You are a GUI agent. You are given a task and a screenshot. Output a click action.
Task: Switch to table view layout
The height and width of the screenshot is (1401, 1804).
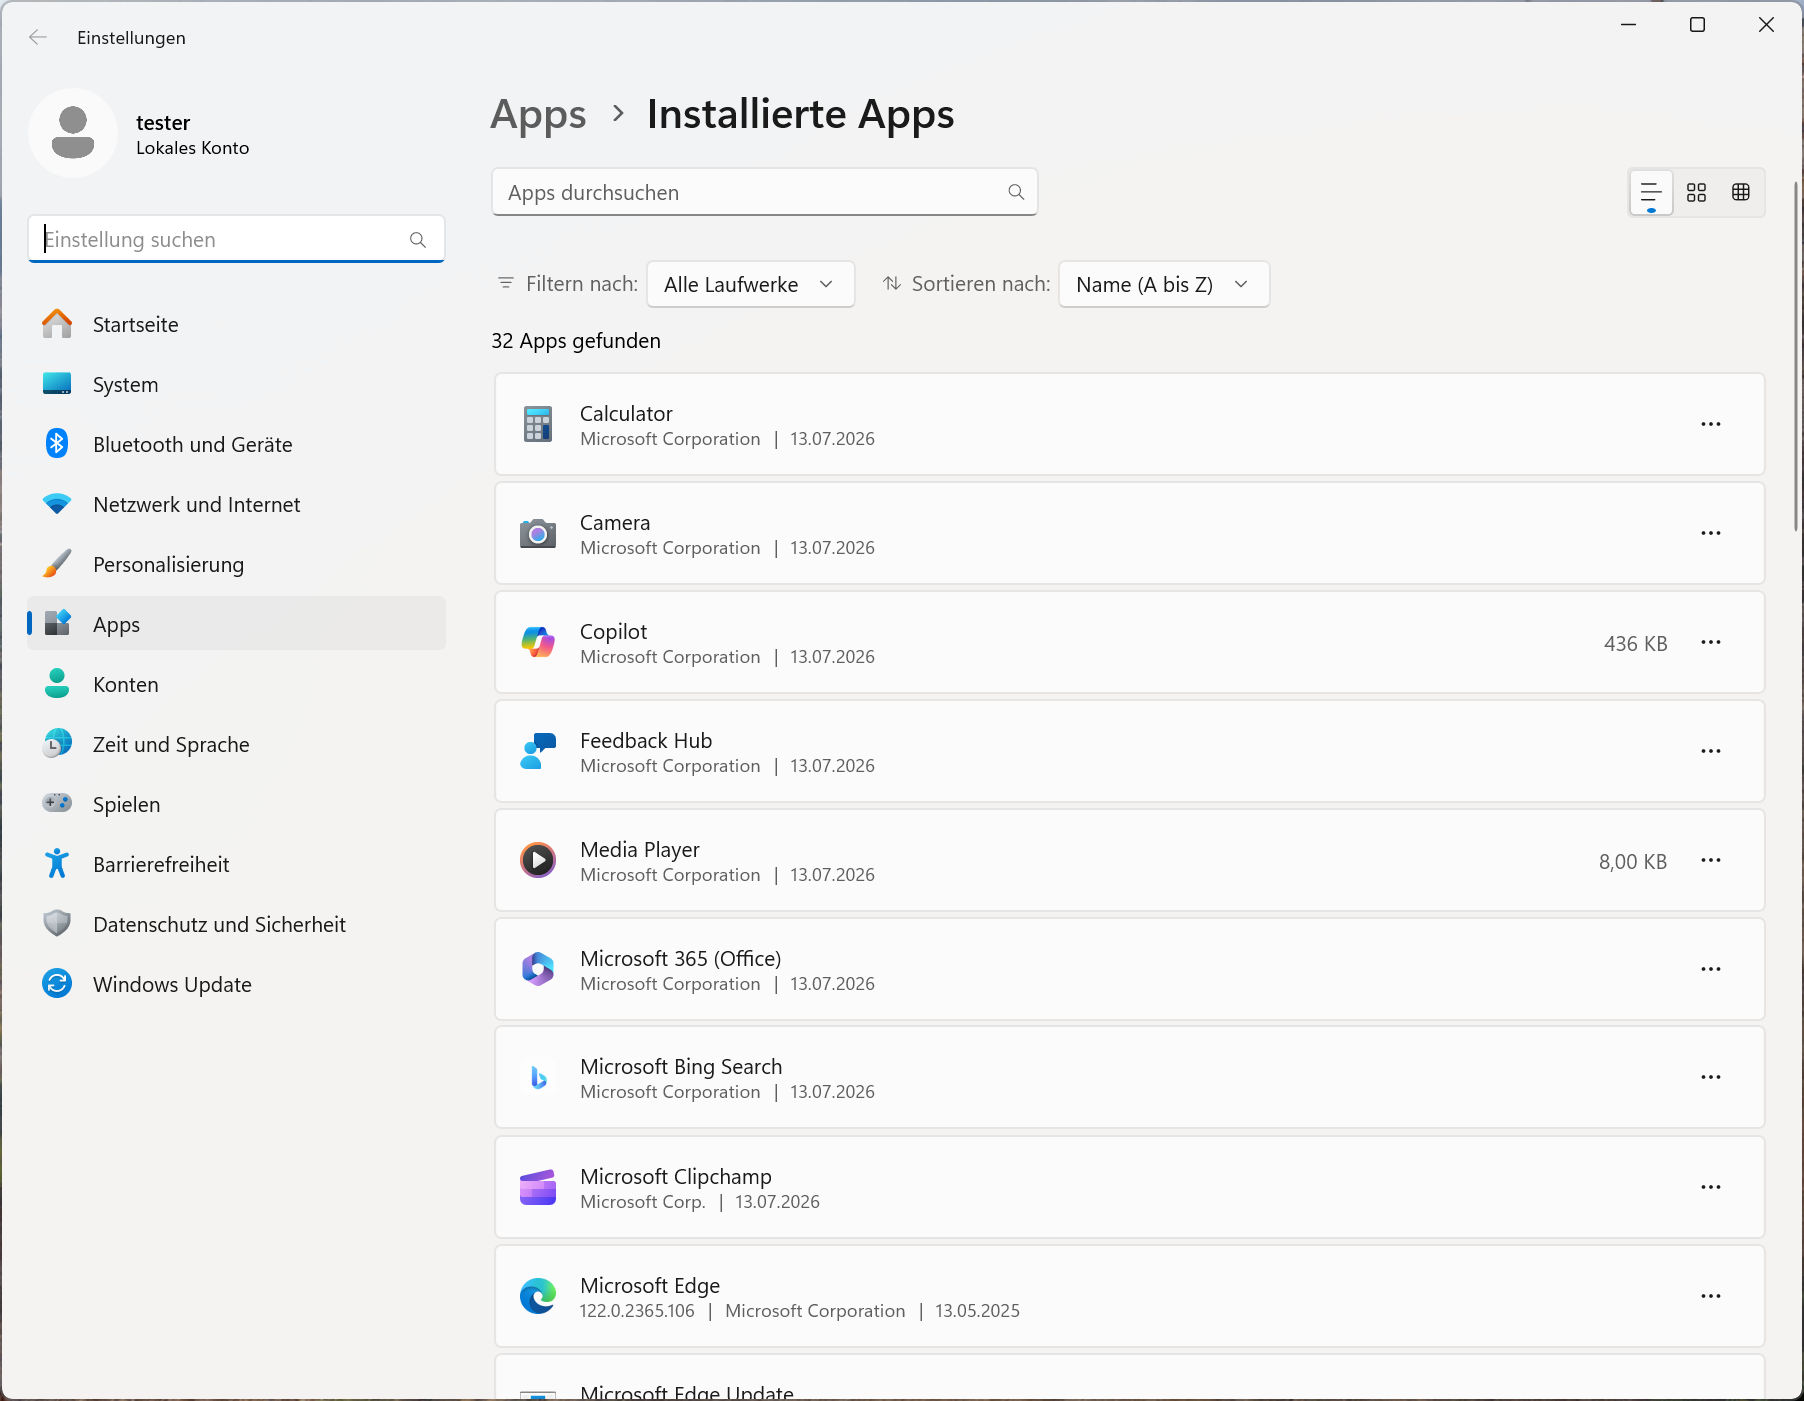click(x=1741, y=192)
